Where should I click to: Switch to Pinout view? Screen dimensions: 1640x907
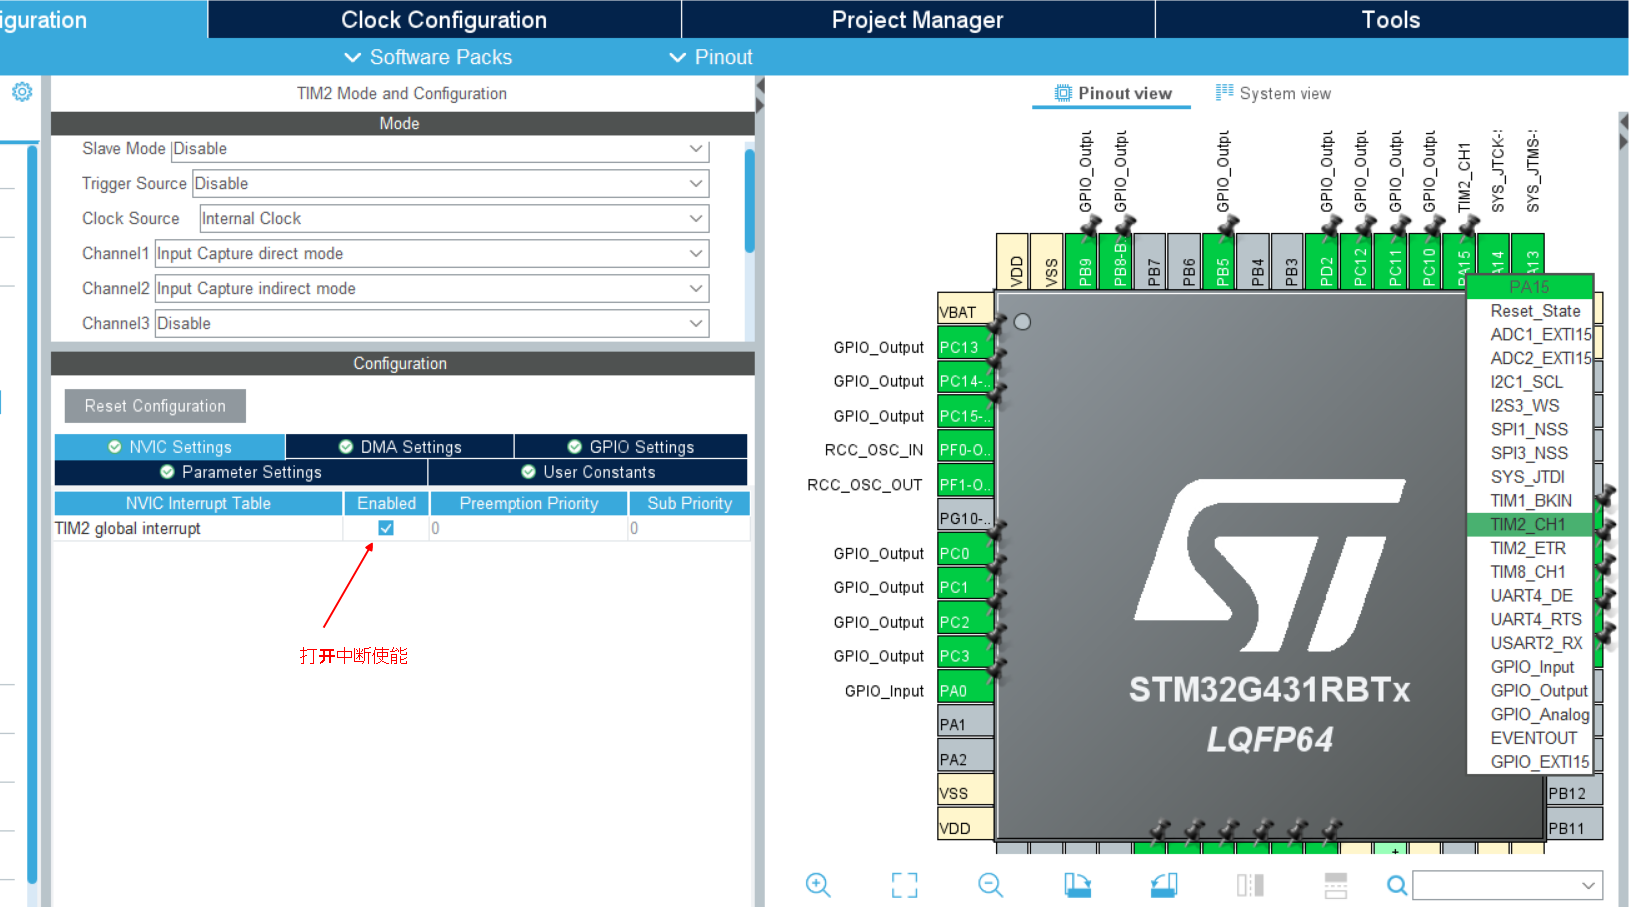click(x=1112, y=93)
